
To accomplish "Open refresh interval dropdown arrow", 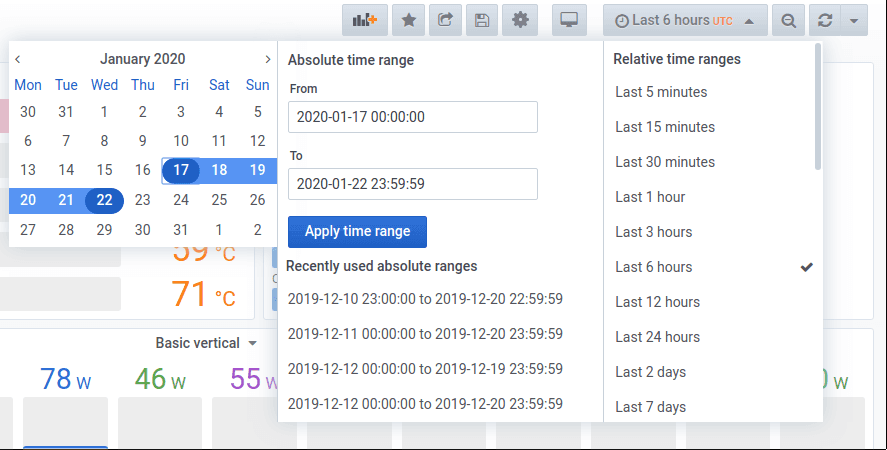I will point(853,20).
